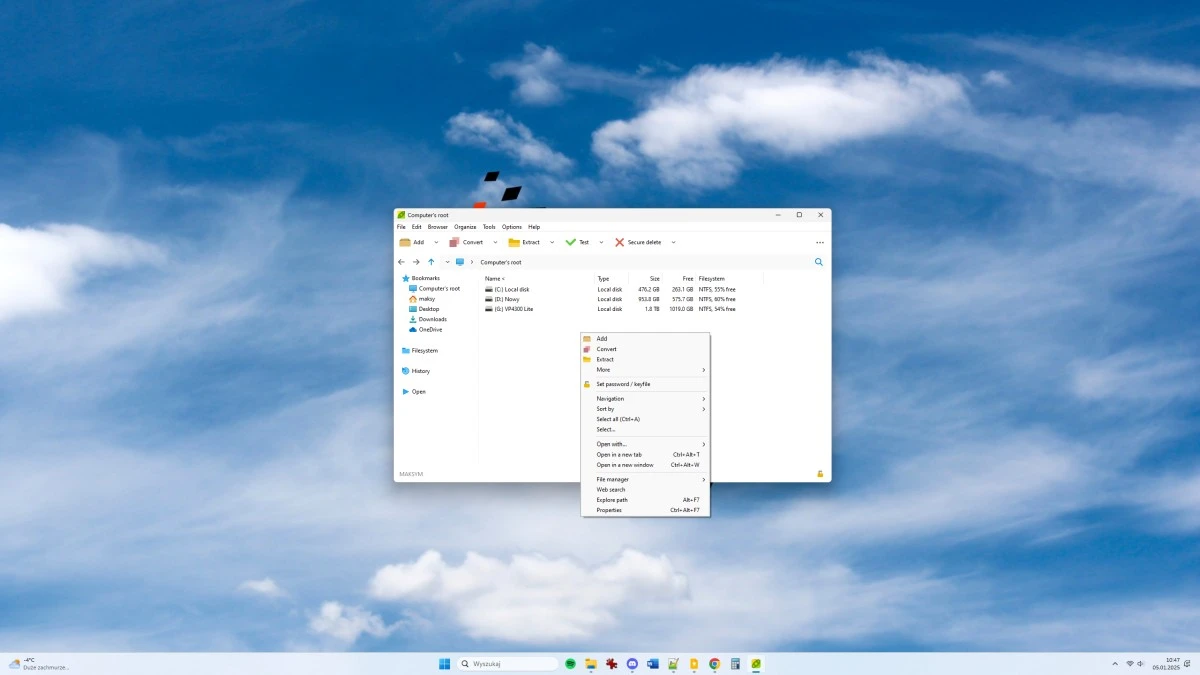1200x675 pixels.
Task: Expand the Add button dropdown arrow
Action: pos(435,242)
